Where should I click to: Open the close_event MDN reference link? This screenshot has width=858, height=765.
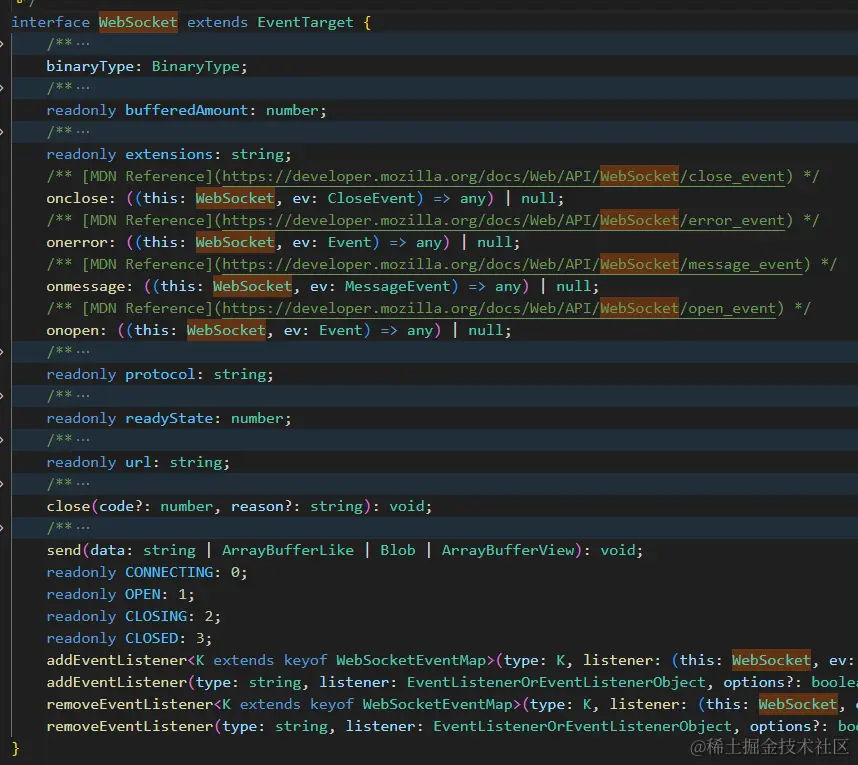tap(503, 177)
